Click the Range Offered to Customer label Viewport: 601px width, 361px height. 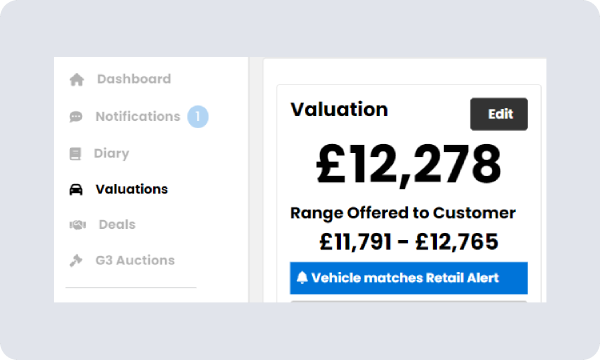[x=403, y=213]
